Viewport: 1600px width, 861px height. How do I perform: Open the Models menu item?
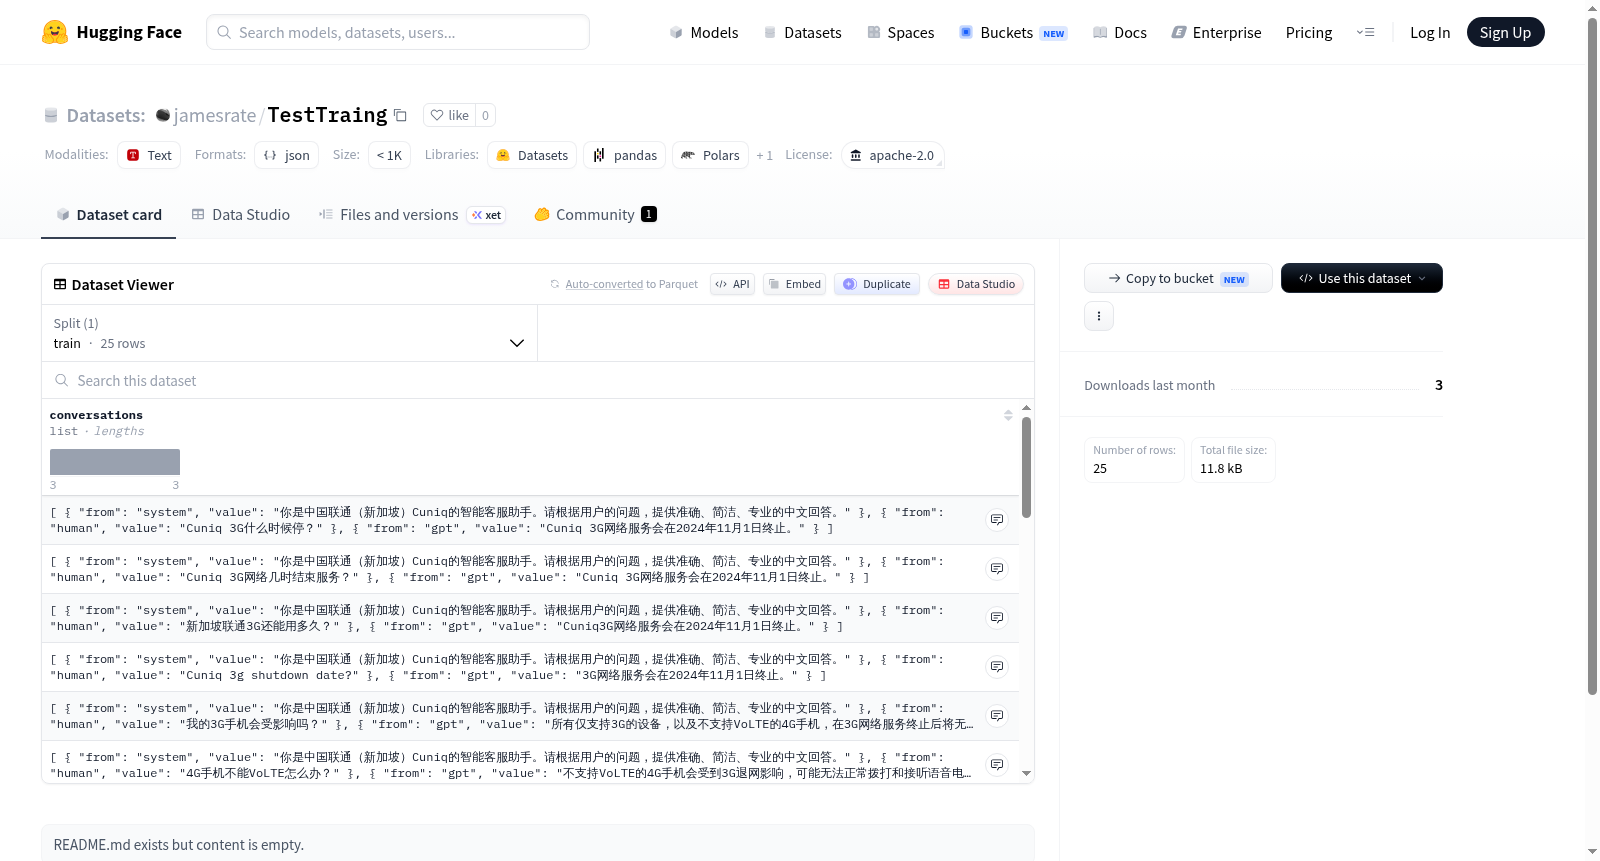point(704,32)
